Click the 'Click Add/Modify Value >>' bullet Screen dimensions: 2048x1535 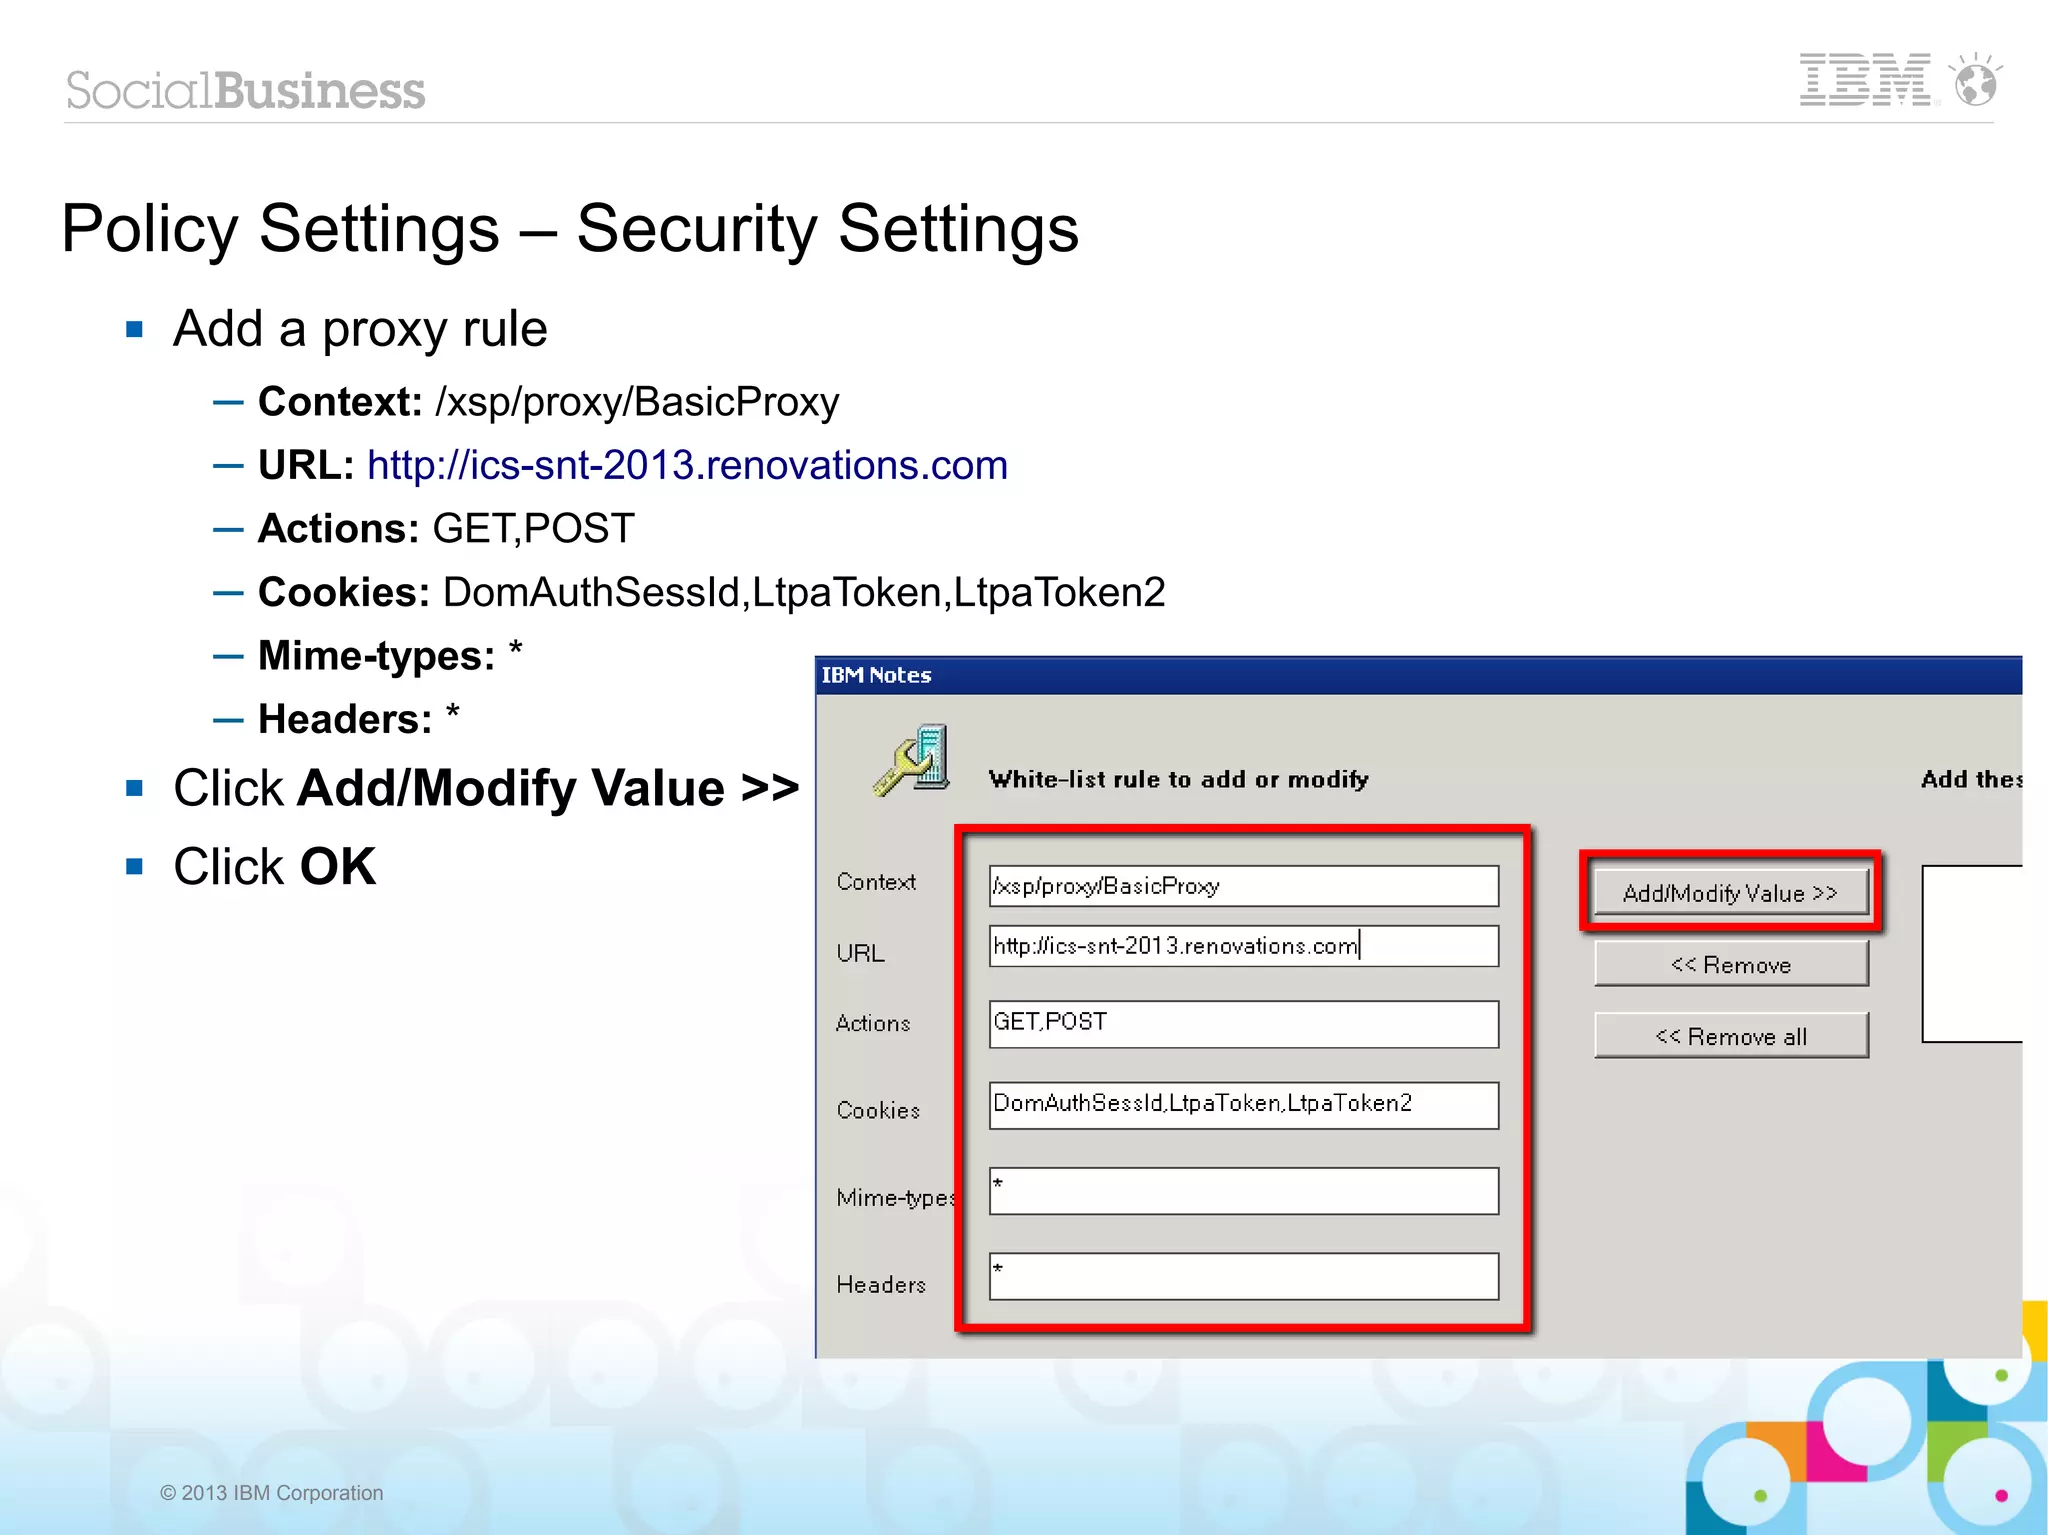coord(486,788)
